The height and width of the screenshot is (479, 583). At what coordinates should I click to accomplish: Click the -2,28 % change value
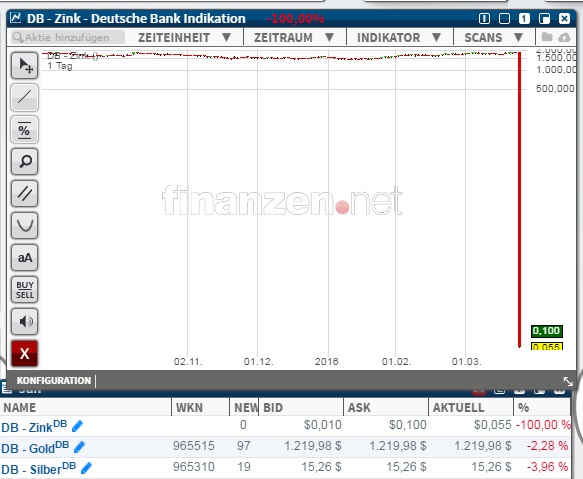point(547,446)
